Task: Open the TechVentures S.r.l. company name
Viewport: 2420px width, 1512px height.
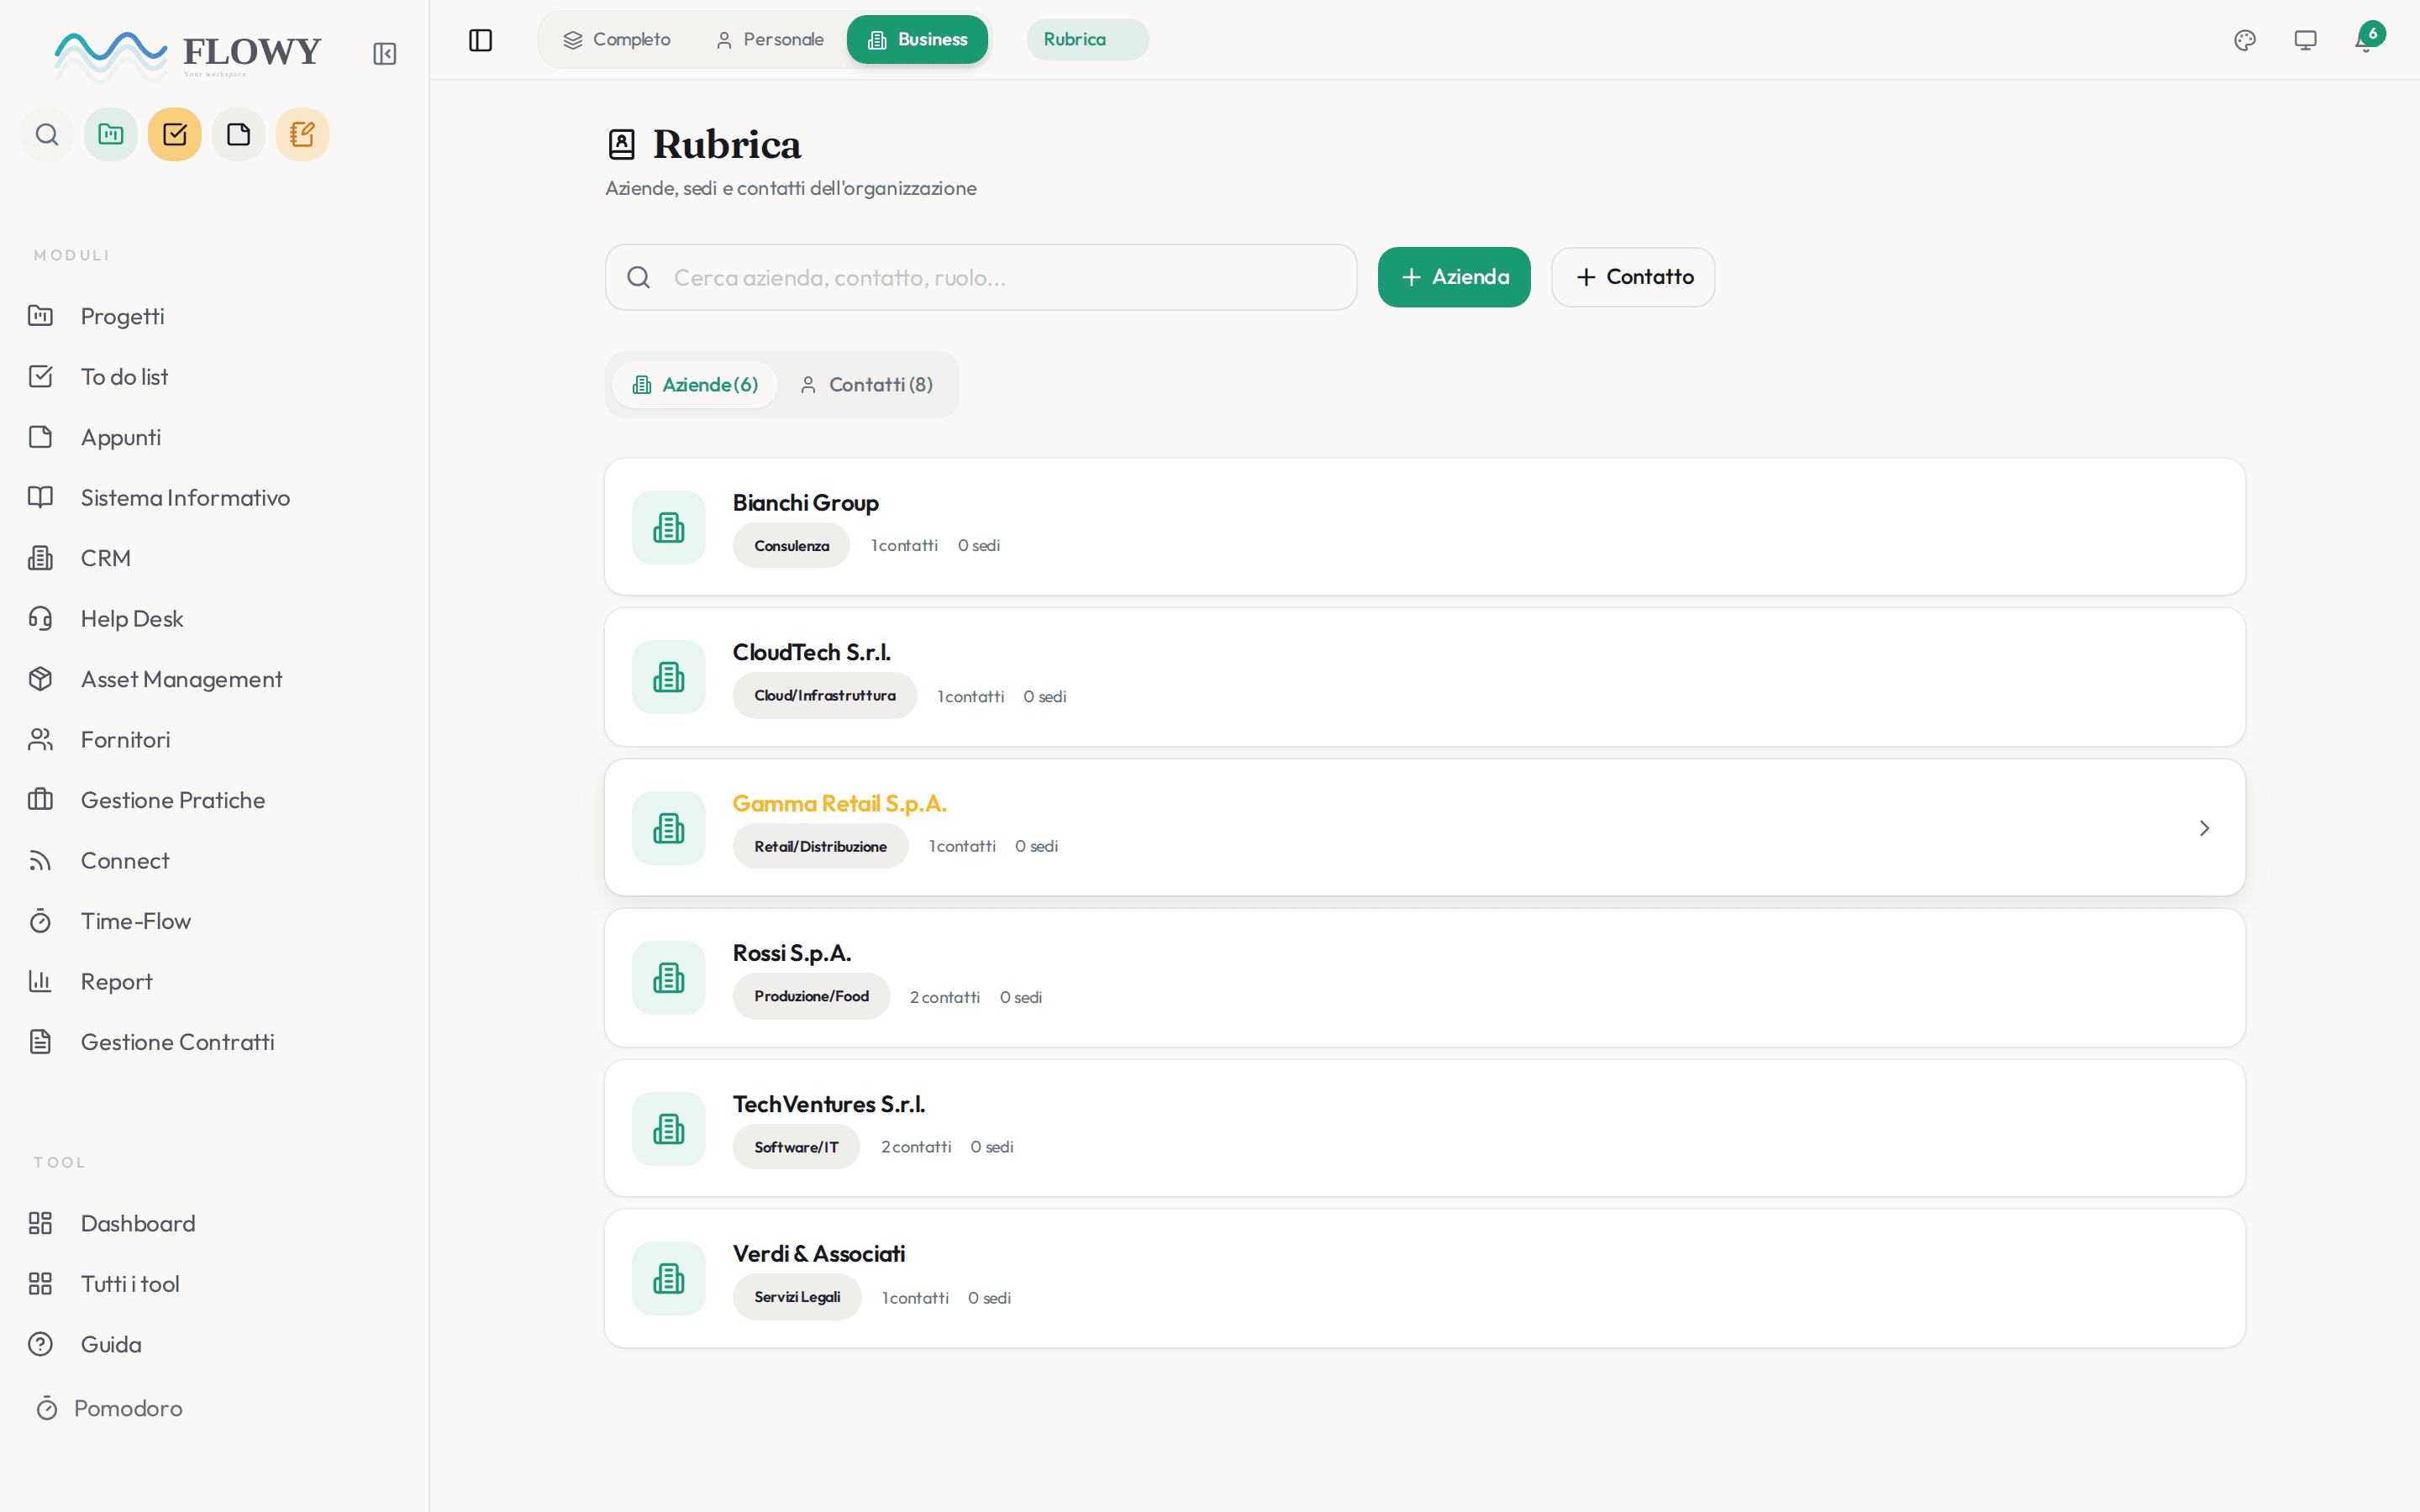Action: (x=829, y=1105)
